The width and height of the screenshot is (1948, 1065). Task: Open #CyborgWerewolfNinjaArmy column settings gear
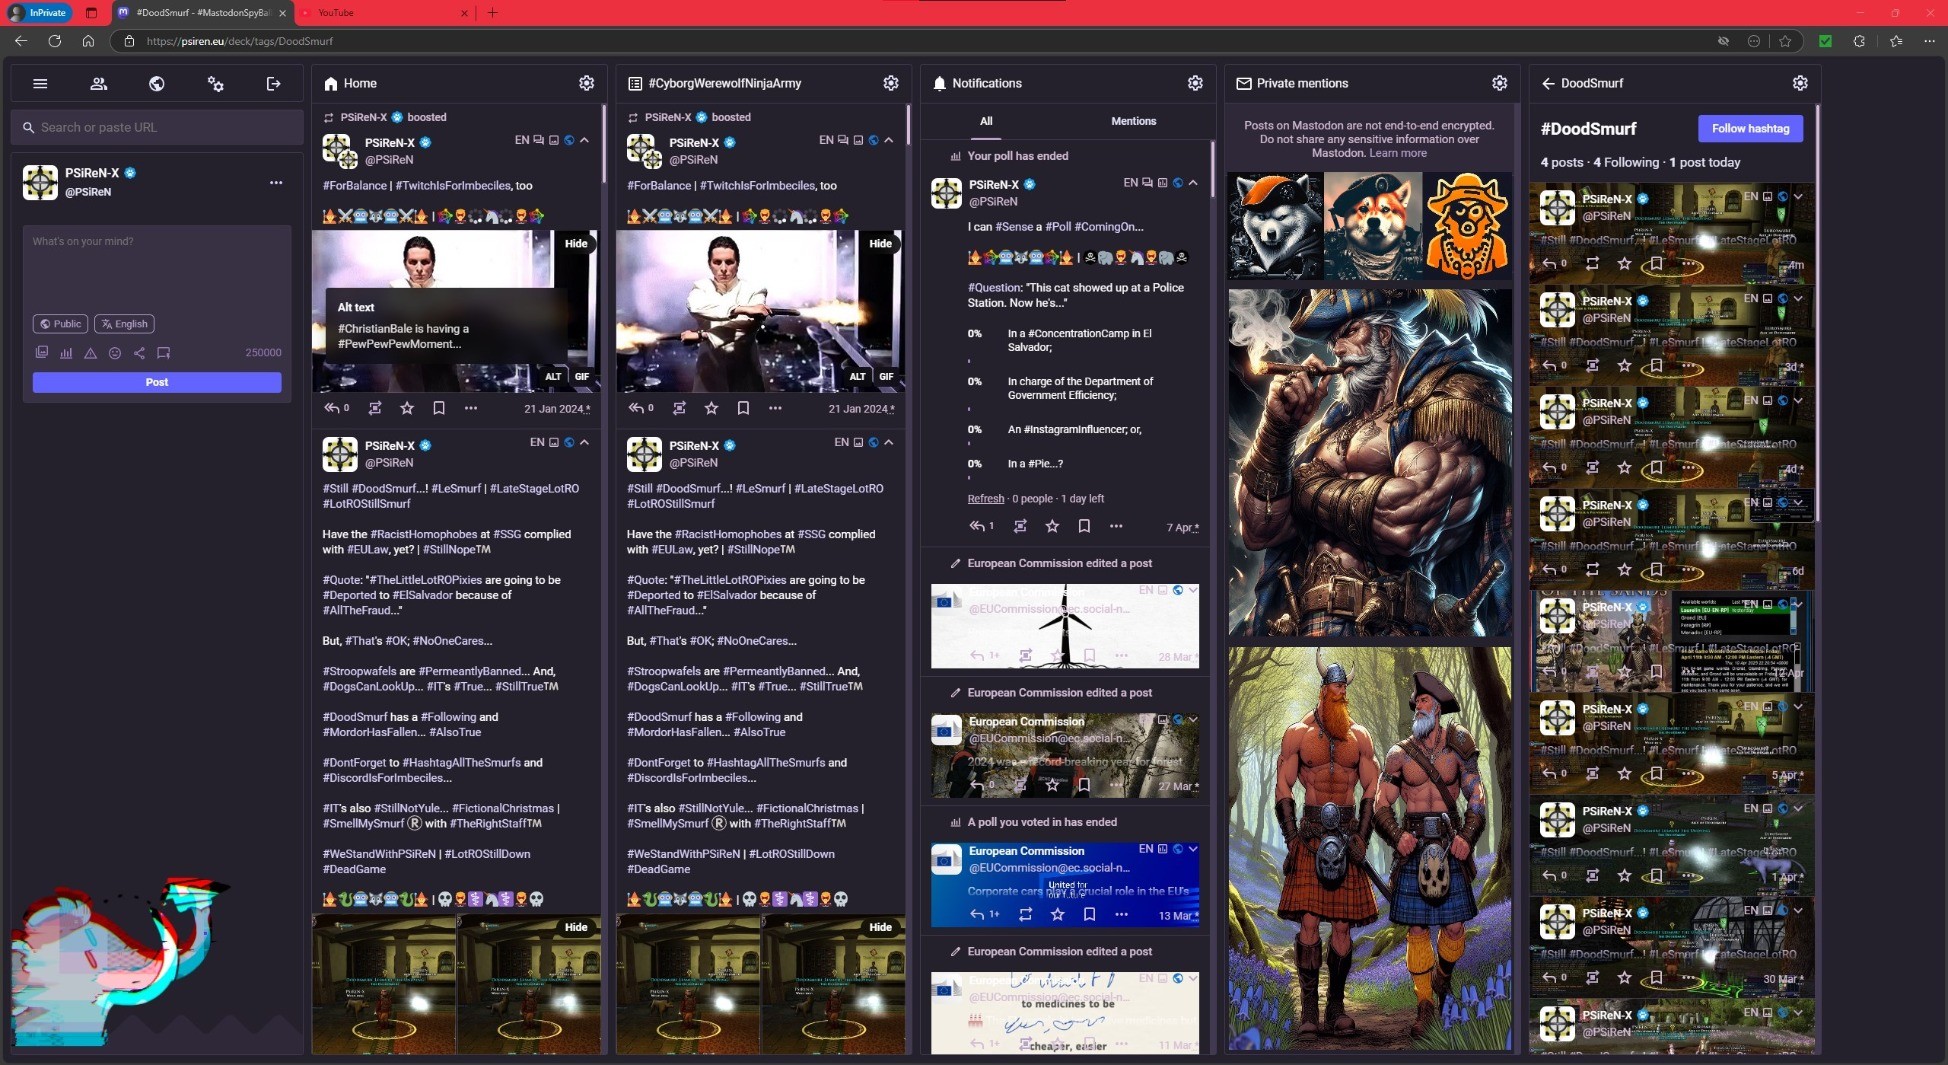click(x=891, y=84)
